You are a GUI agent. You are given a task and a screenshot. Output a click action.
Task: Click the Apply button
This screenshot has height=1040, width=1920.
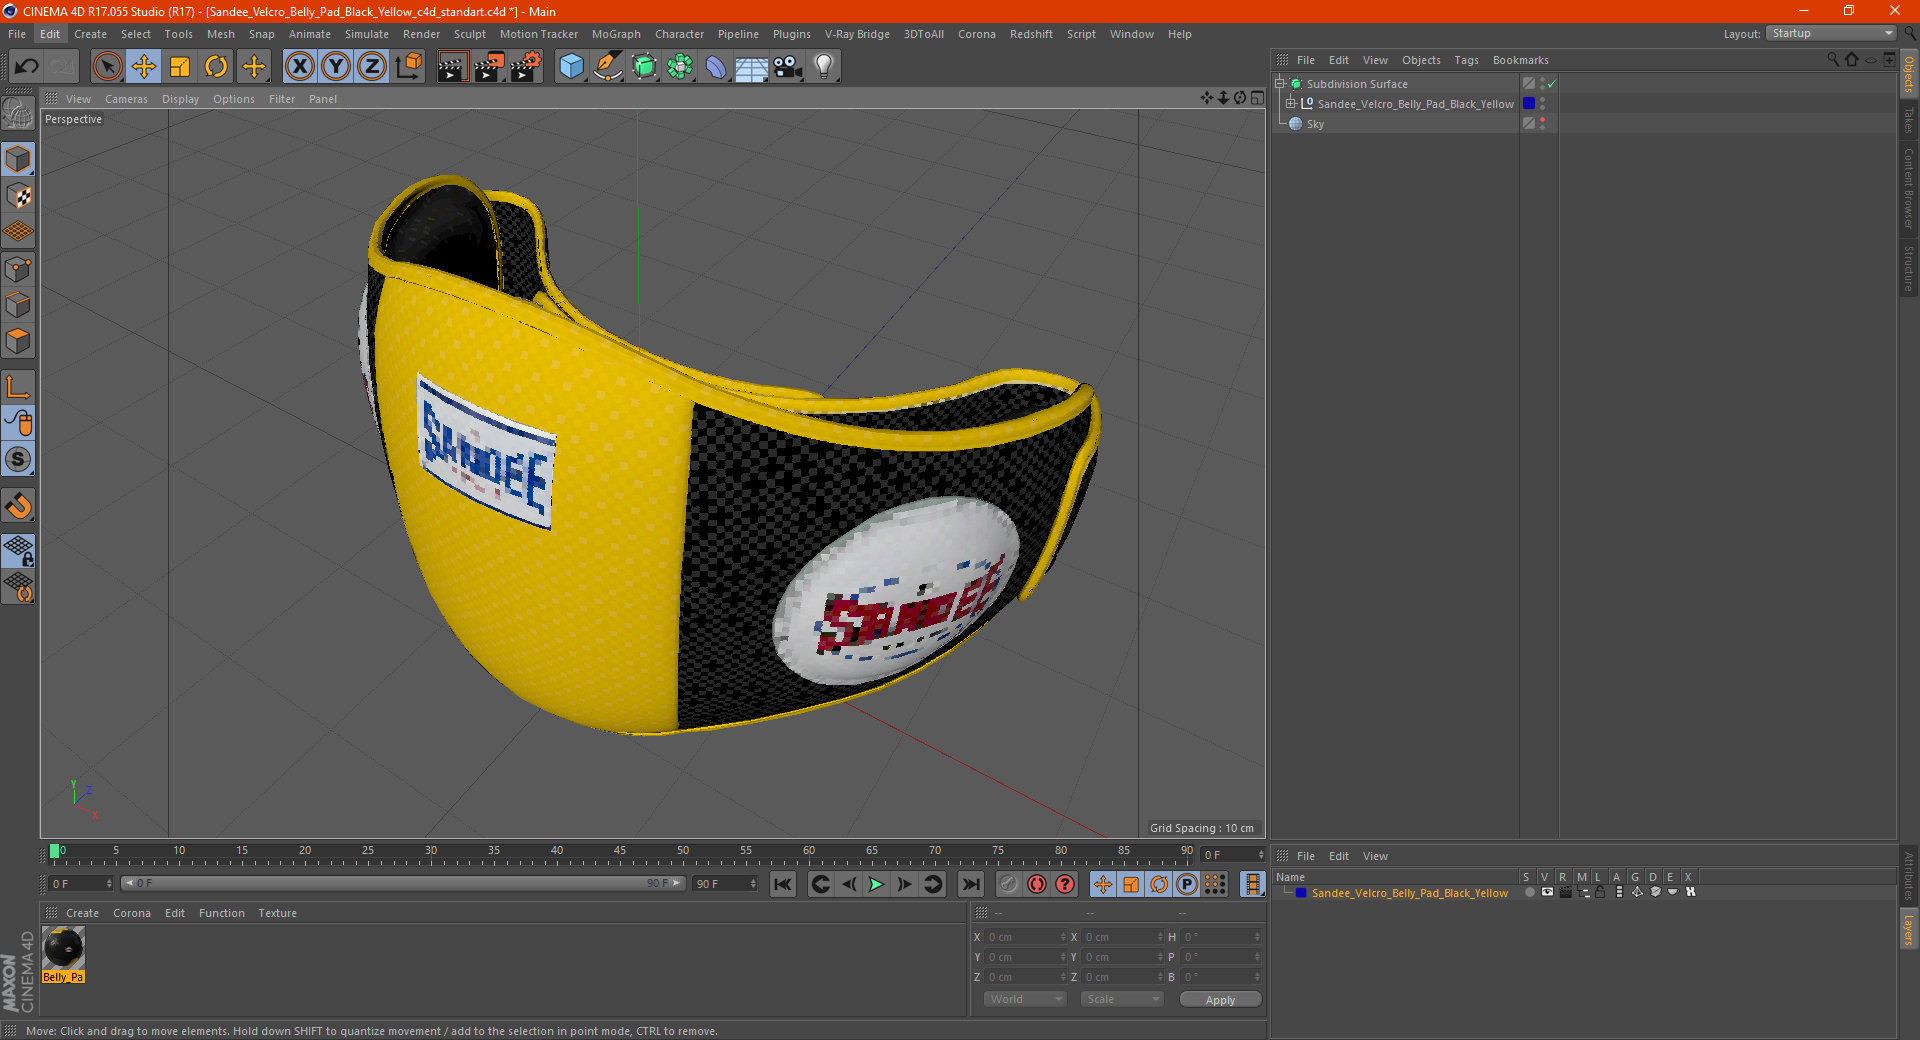click(x=1220, y=999)
